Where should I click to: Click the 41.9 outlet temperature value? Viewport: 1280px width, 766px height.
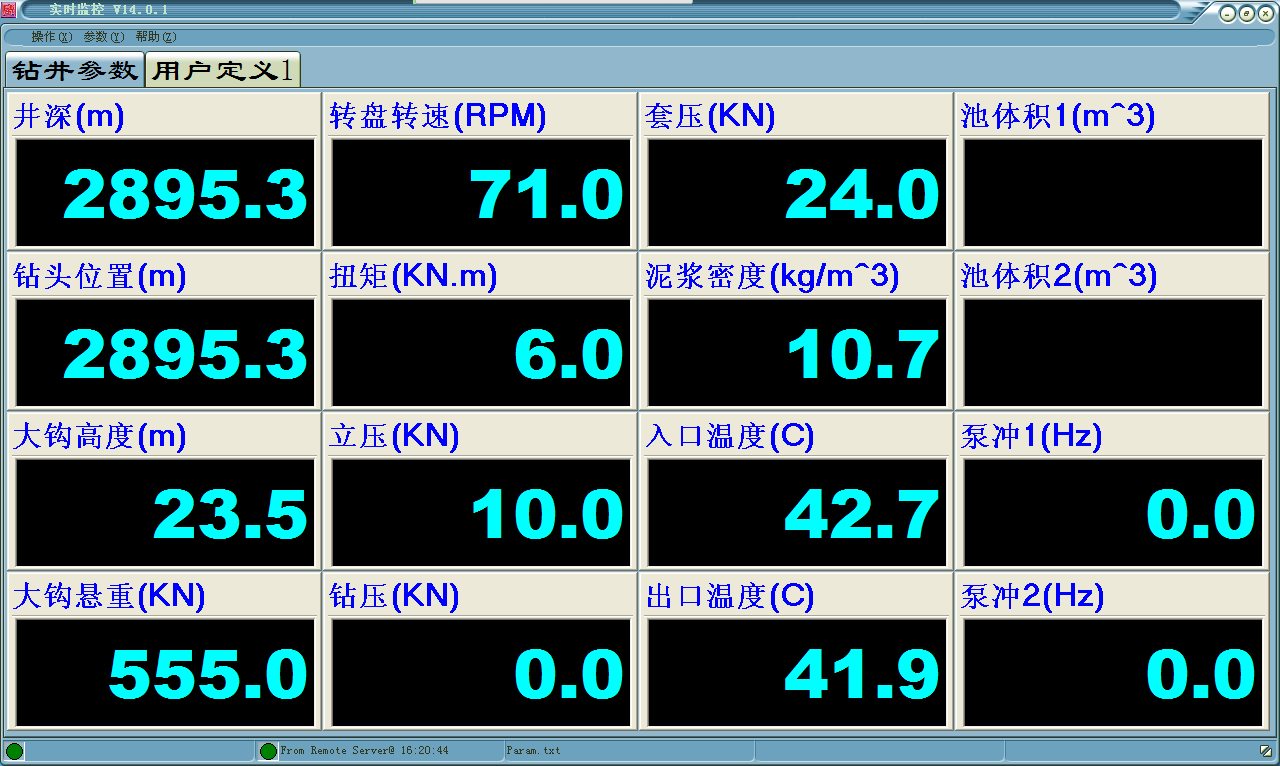863,674
